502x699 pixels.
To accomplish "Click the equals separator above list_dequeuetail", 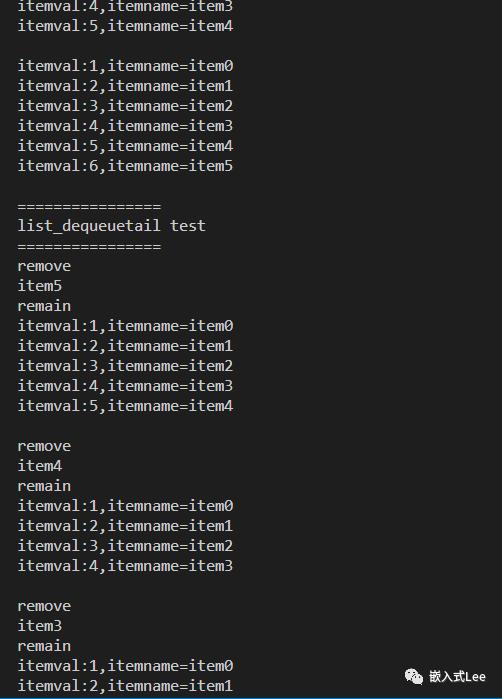I will (89, 207).
